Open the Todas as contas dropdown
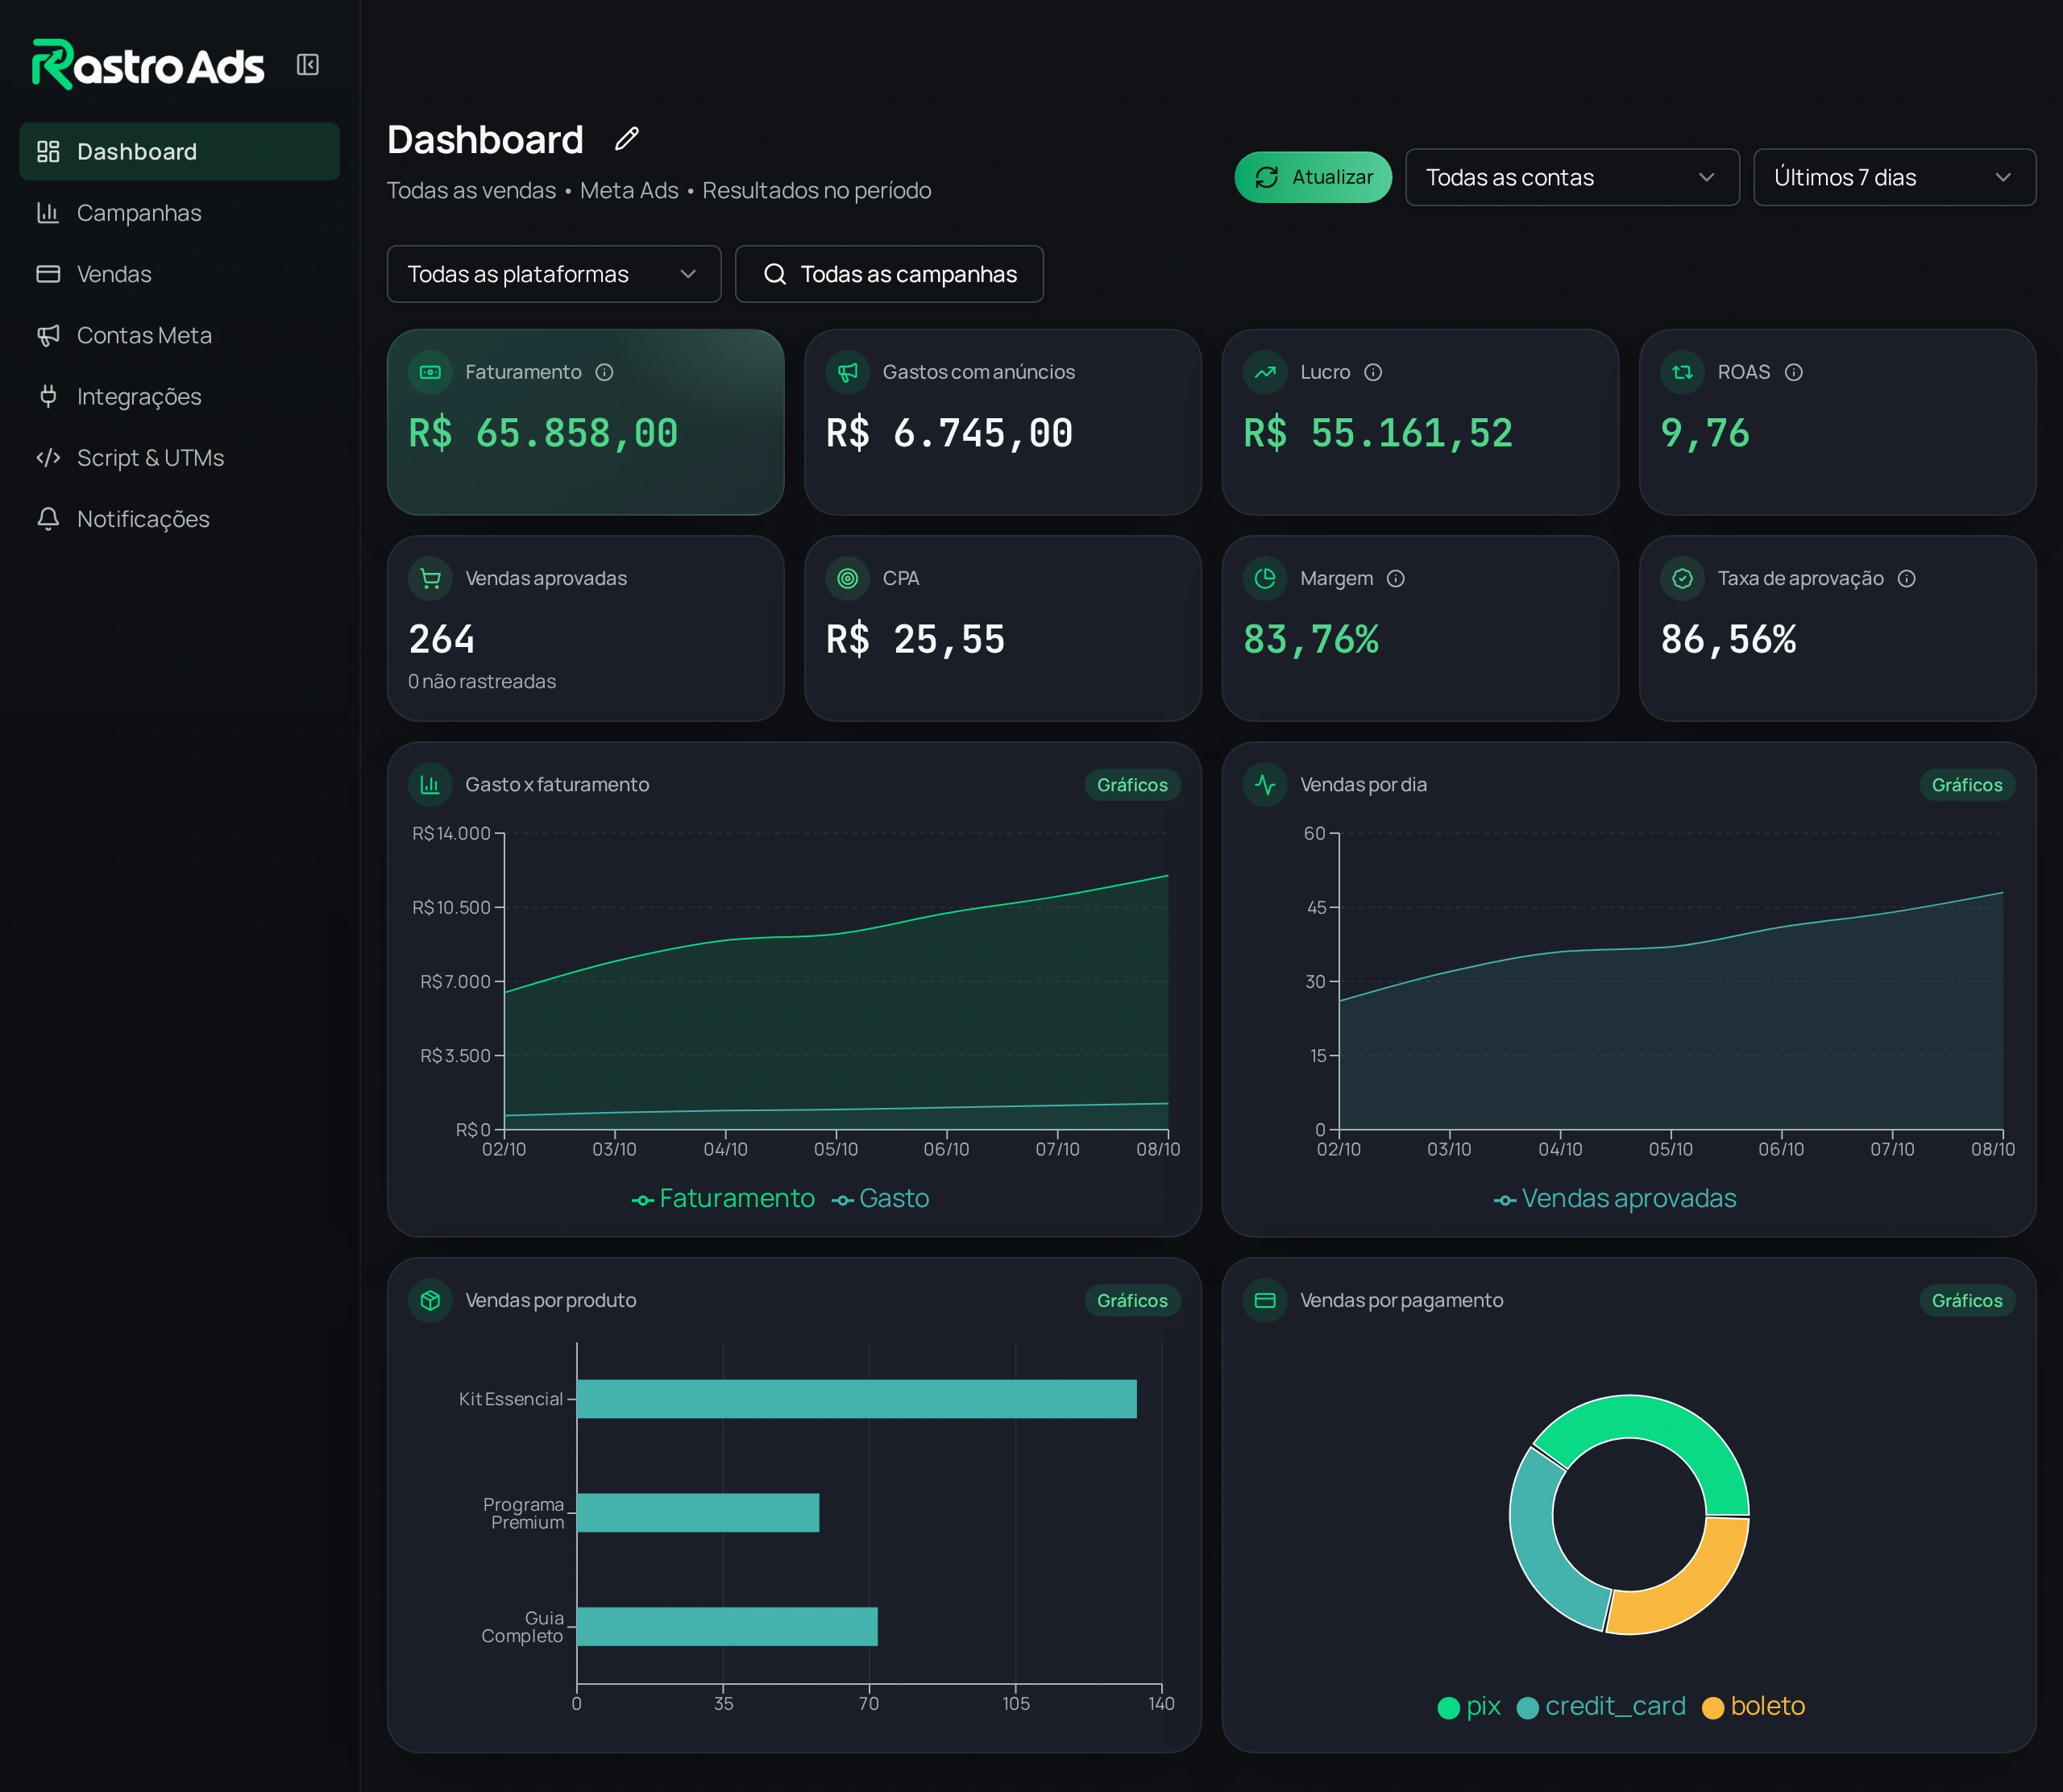The image size is (2063, 1792). coord(1572,177)
